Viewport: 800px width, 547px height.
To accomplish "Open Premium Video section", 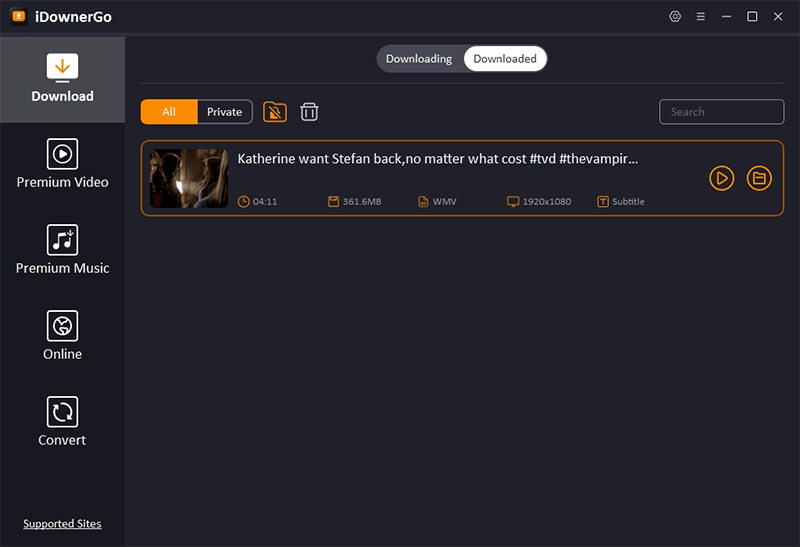I will (62, 164).
